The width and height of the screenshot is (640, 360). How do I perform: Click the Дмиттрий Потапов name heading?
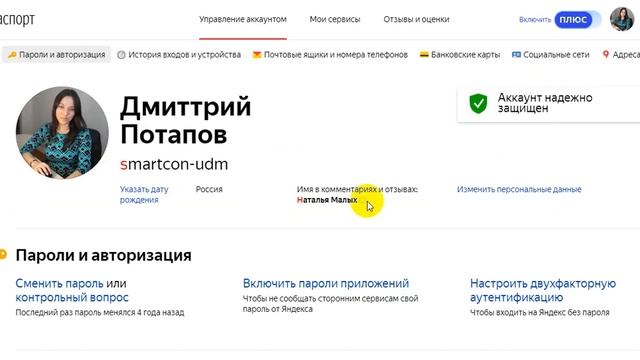click(185, 120)
